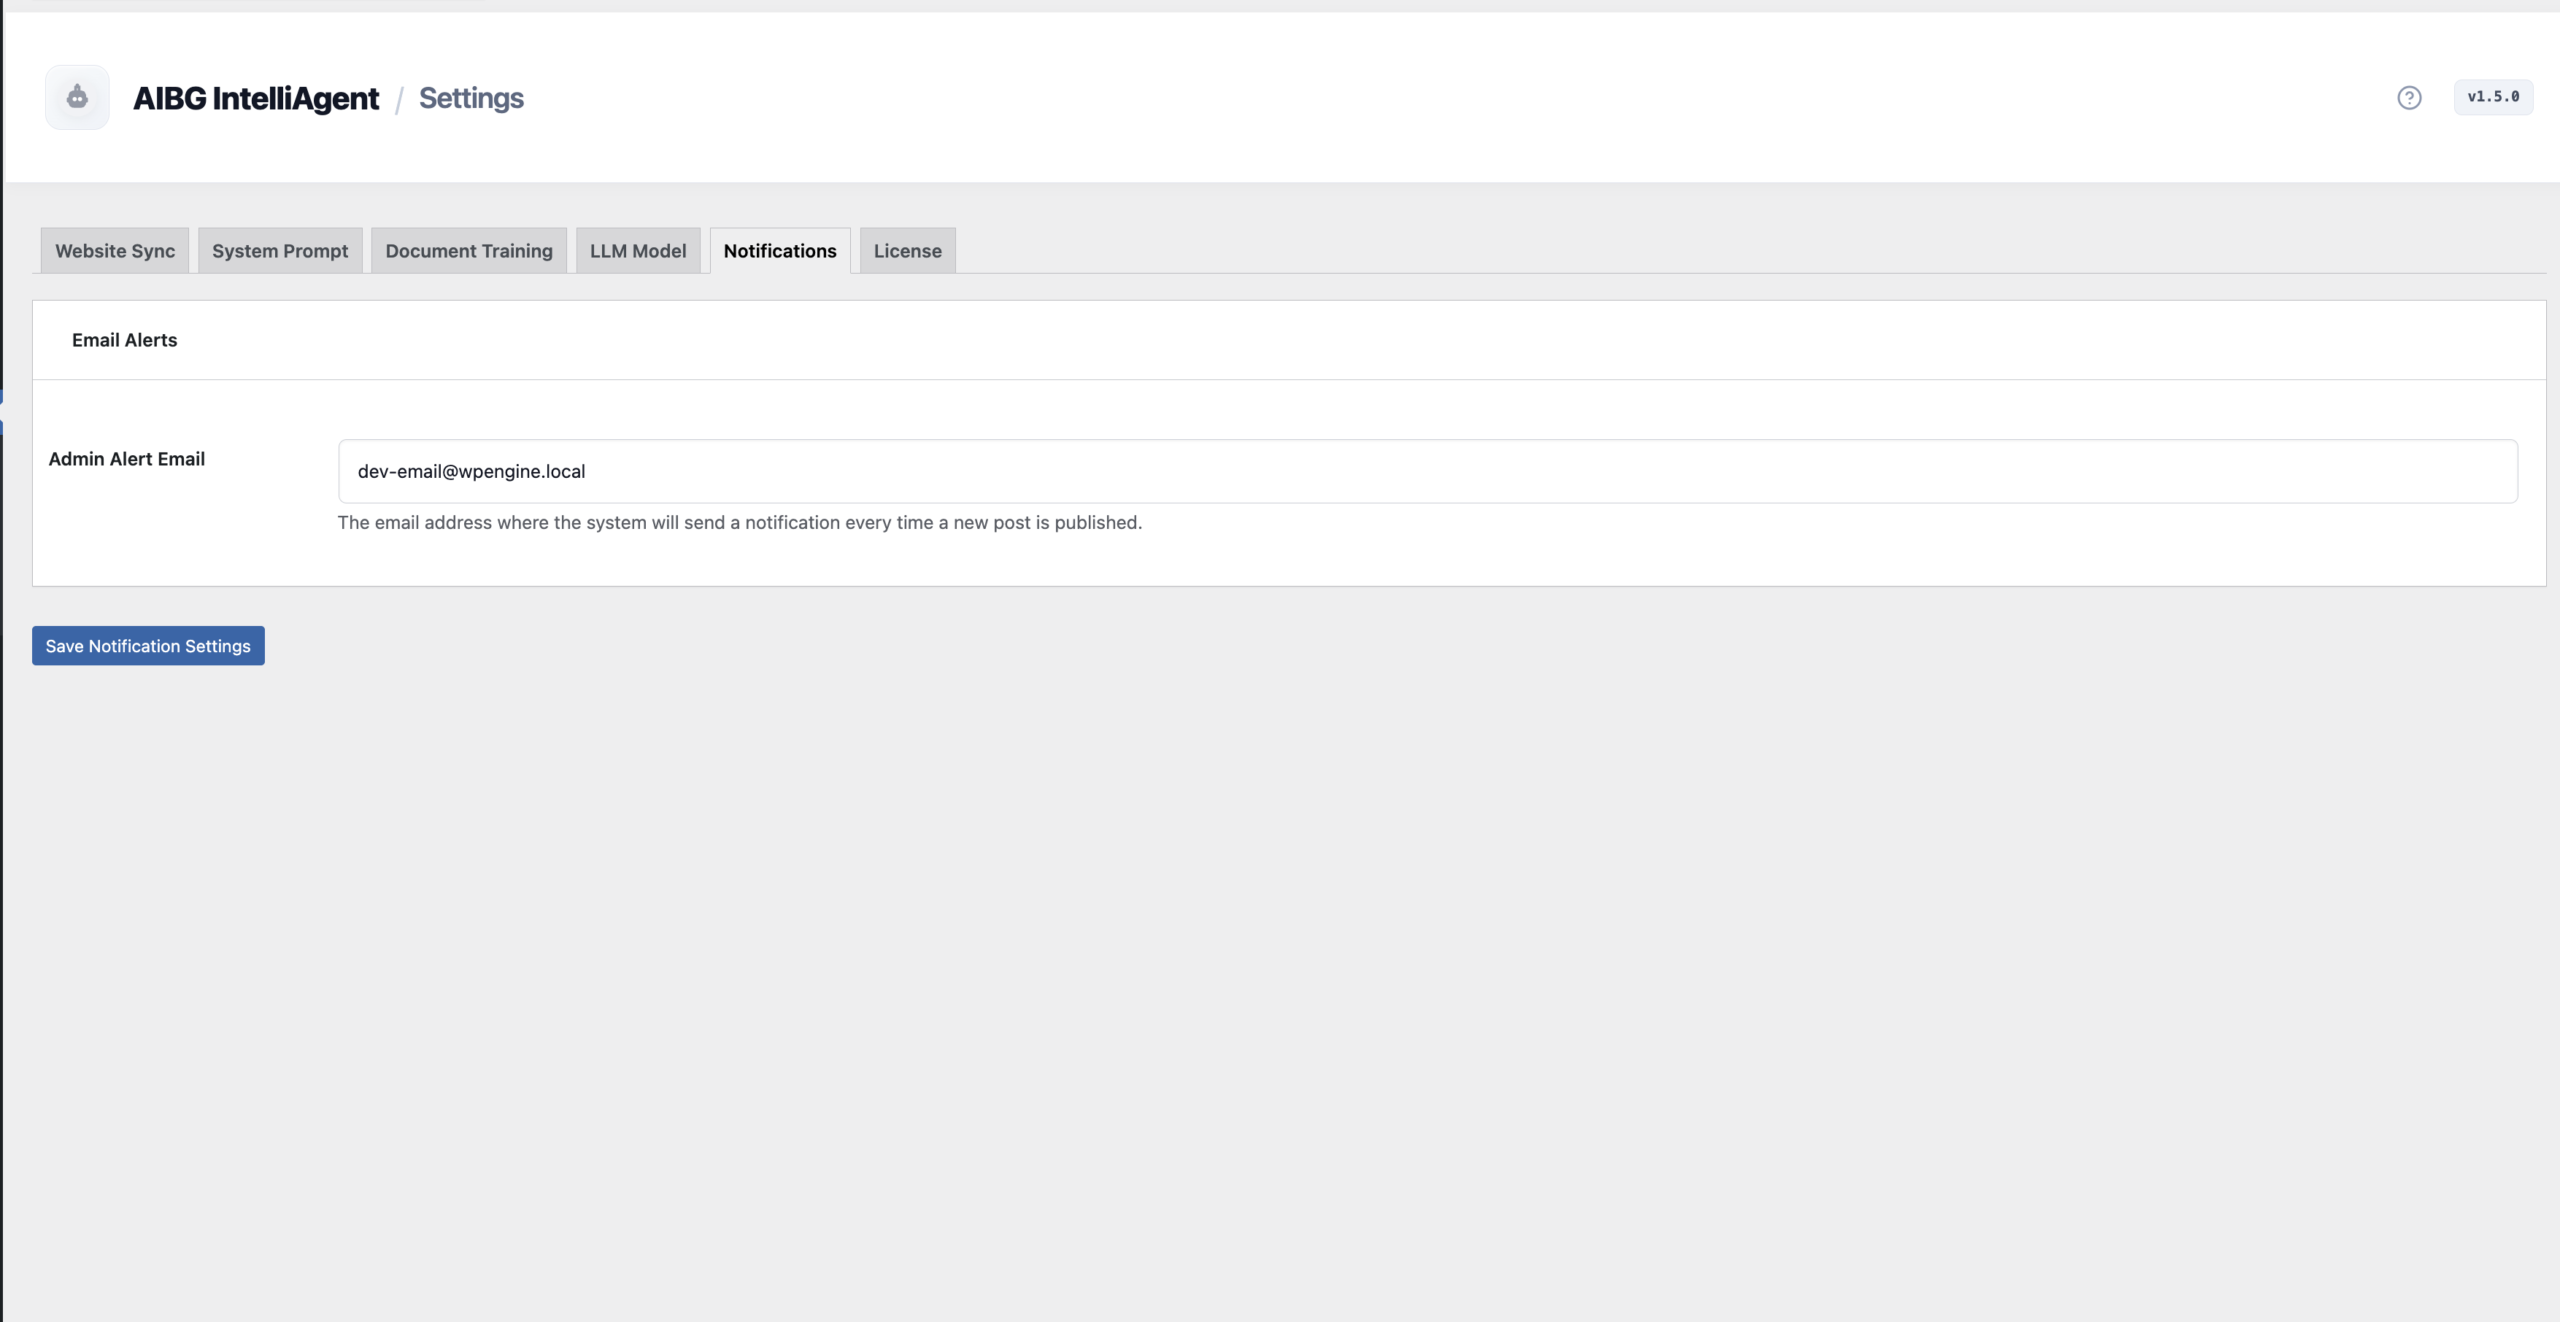Screen dimensions: 2560x1322
Task: Click the v1.5.0 version badge
Action: [x=2493, y=97]
